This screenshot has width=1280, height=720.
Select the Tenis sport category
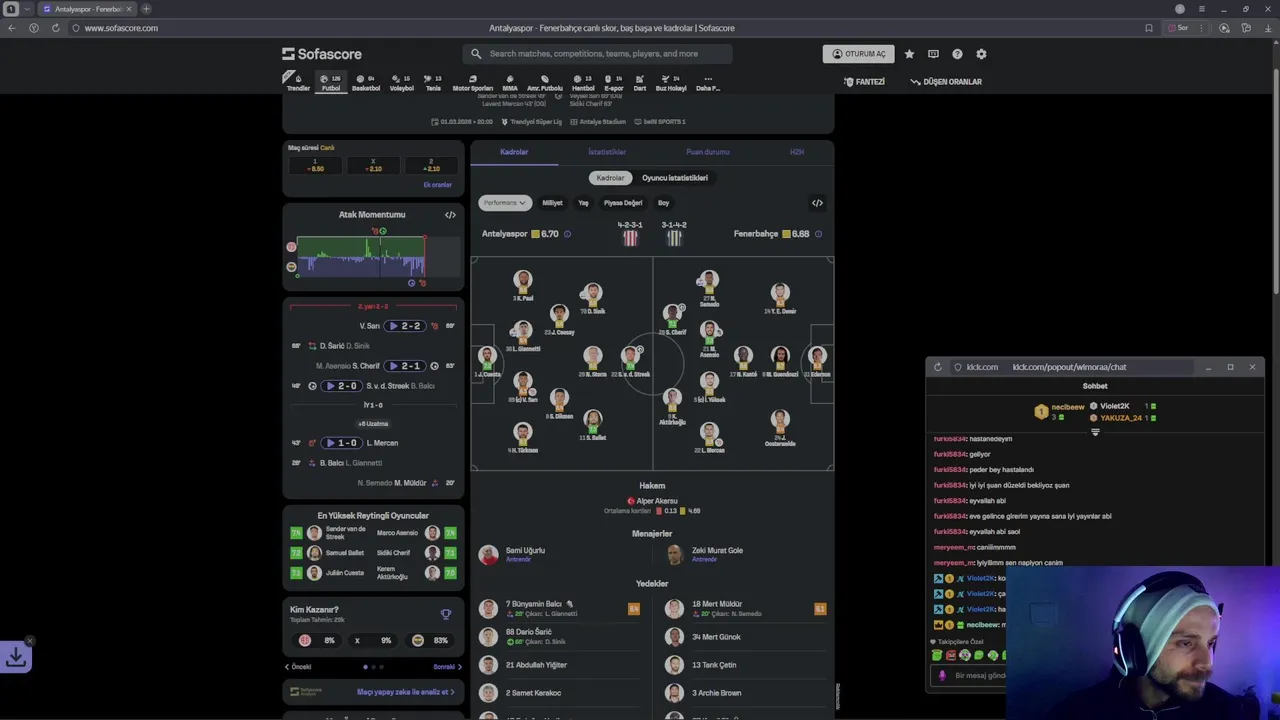(x=433, y=82)
